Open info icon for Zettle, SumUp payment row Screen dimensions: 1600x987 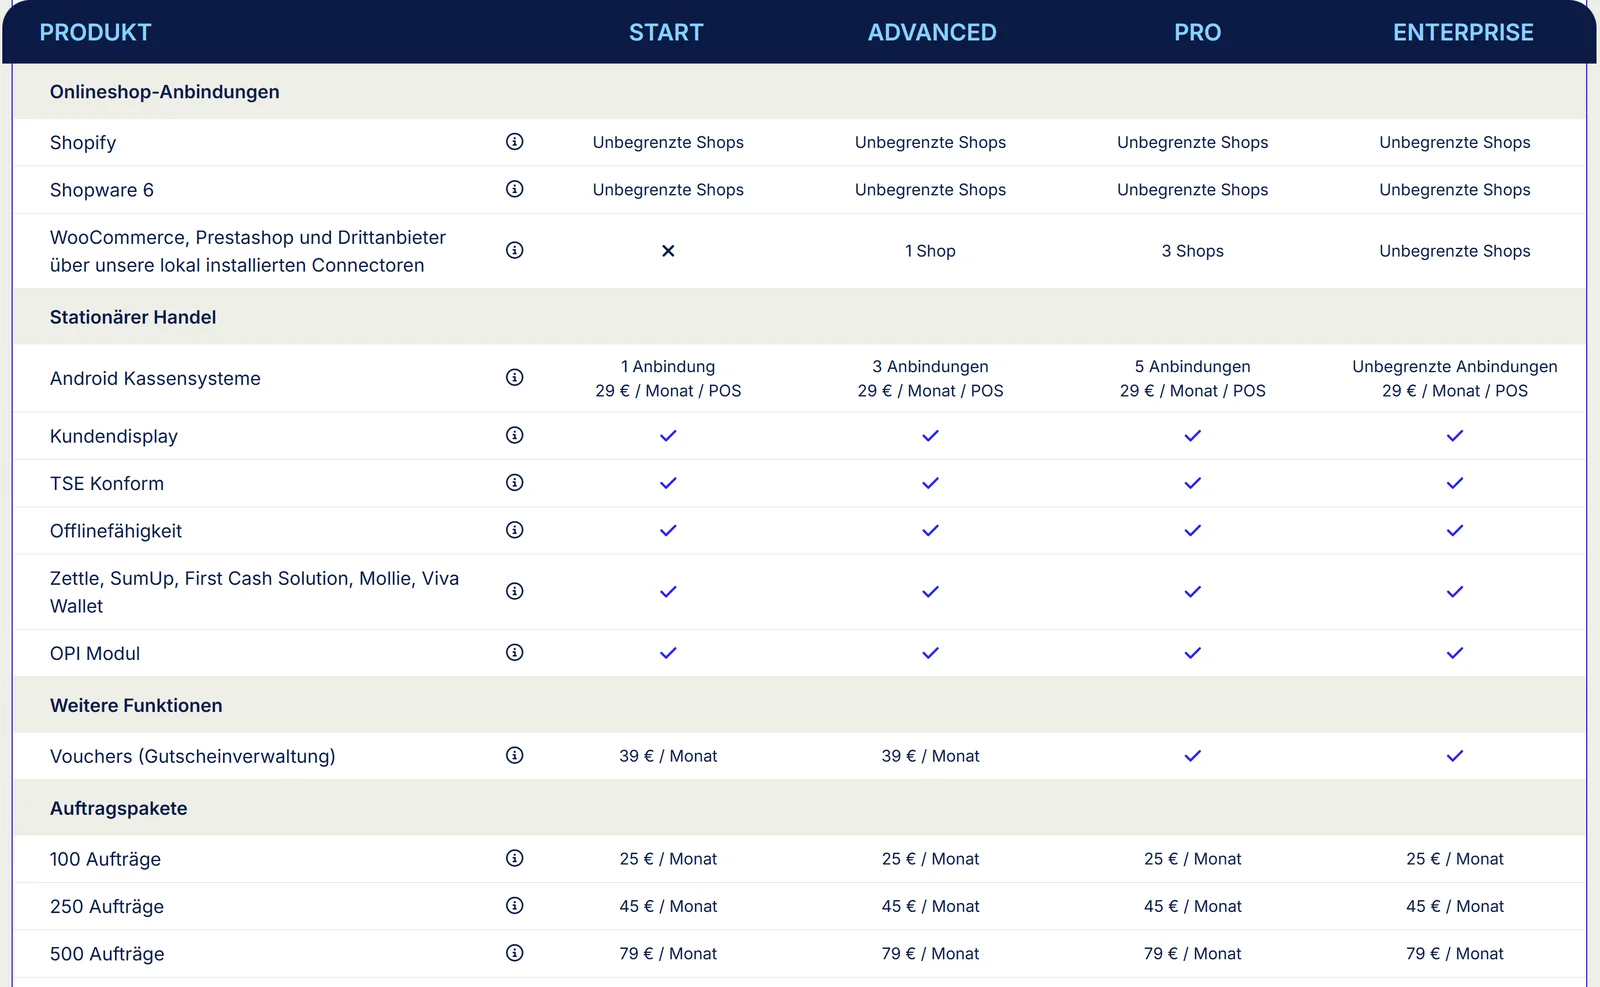[515, 591]
